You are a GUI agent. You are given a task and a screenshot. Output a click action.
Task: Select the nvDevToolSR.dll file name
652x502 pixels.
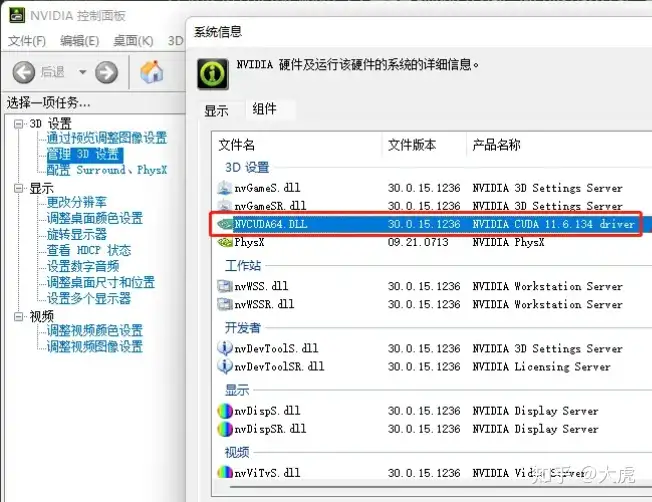point(279,366)
